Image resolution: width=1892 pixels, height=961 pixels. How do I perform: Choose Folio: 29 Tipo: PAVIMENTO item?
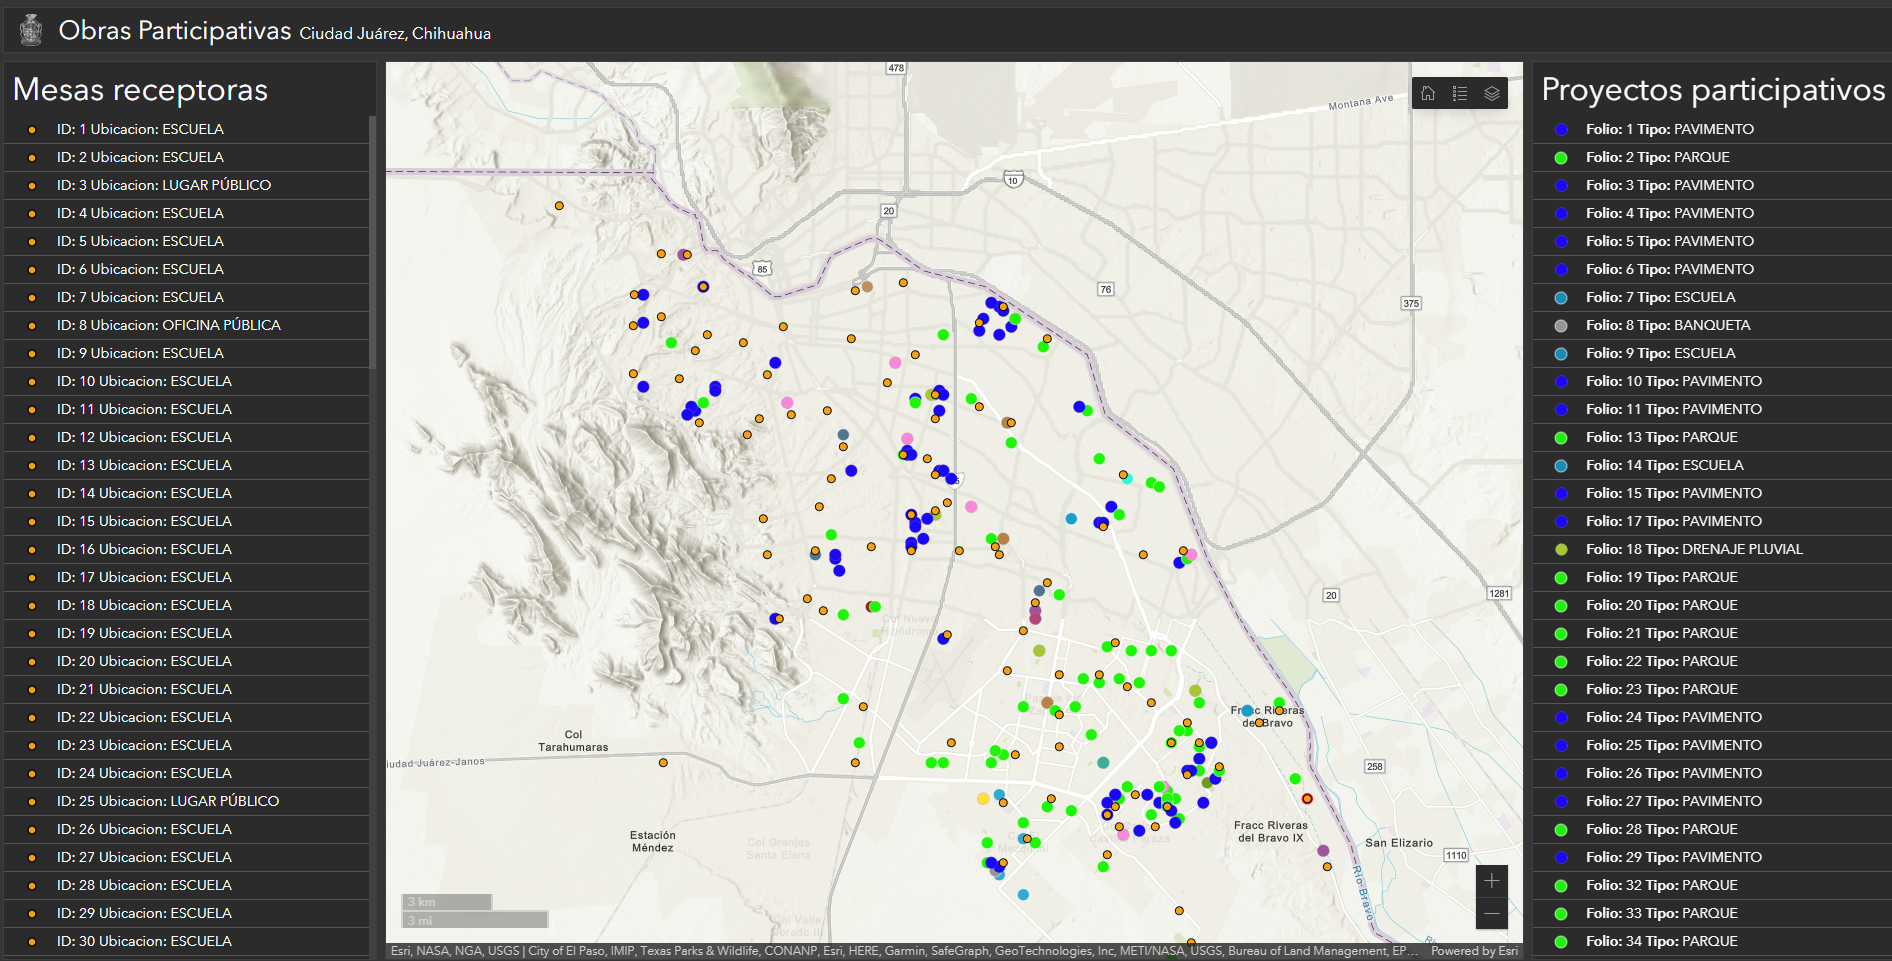click(1673, 857)
